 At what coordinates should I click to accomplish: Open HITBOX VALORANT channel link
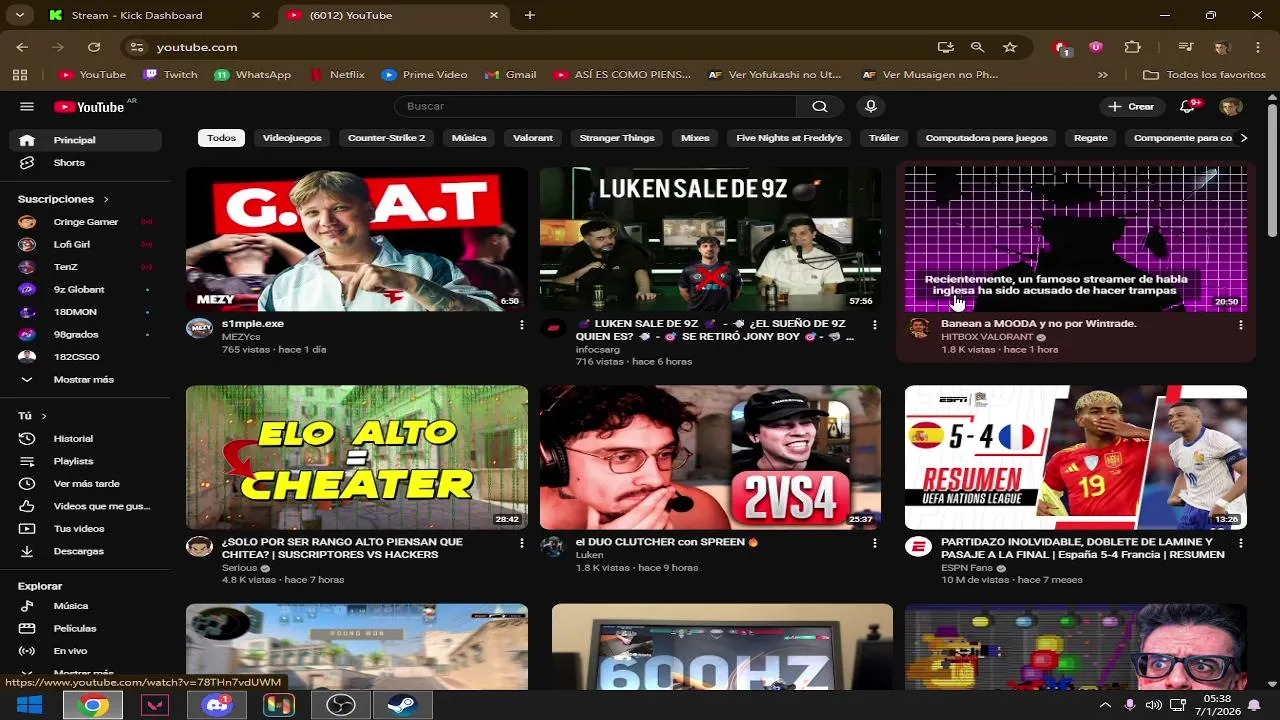(x=987, y=338)
